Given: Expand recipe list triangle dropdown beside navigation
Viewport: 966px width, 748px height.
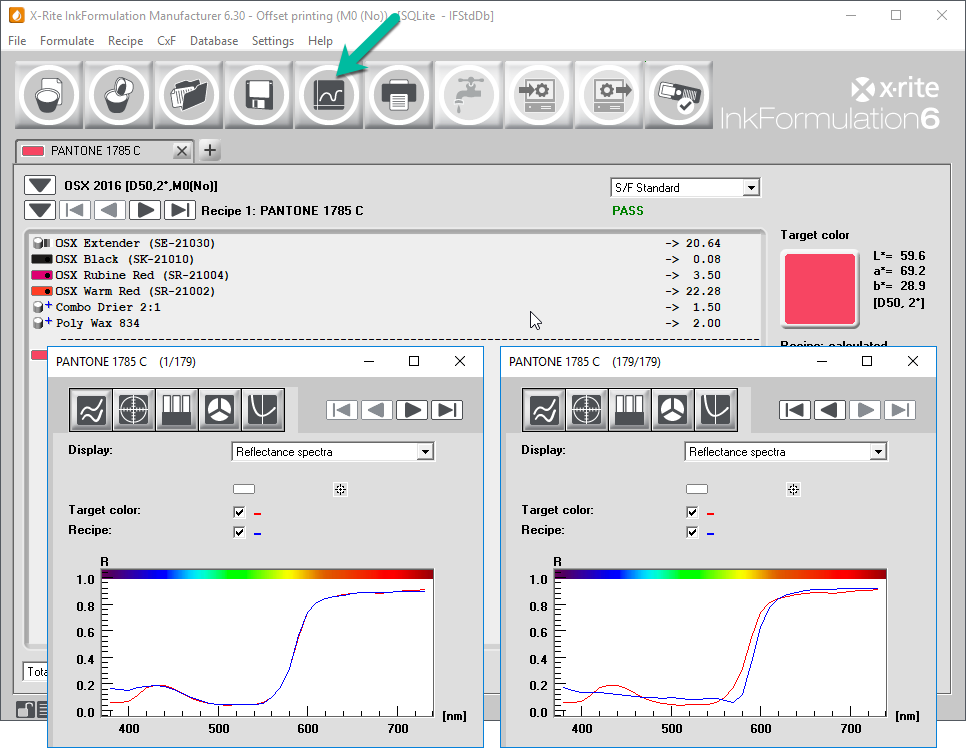Looking at the screenshot, I should [40, 210].
